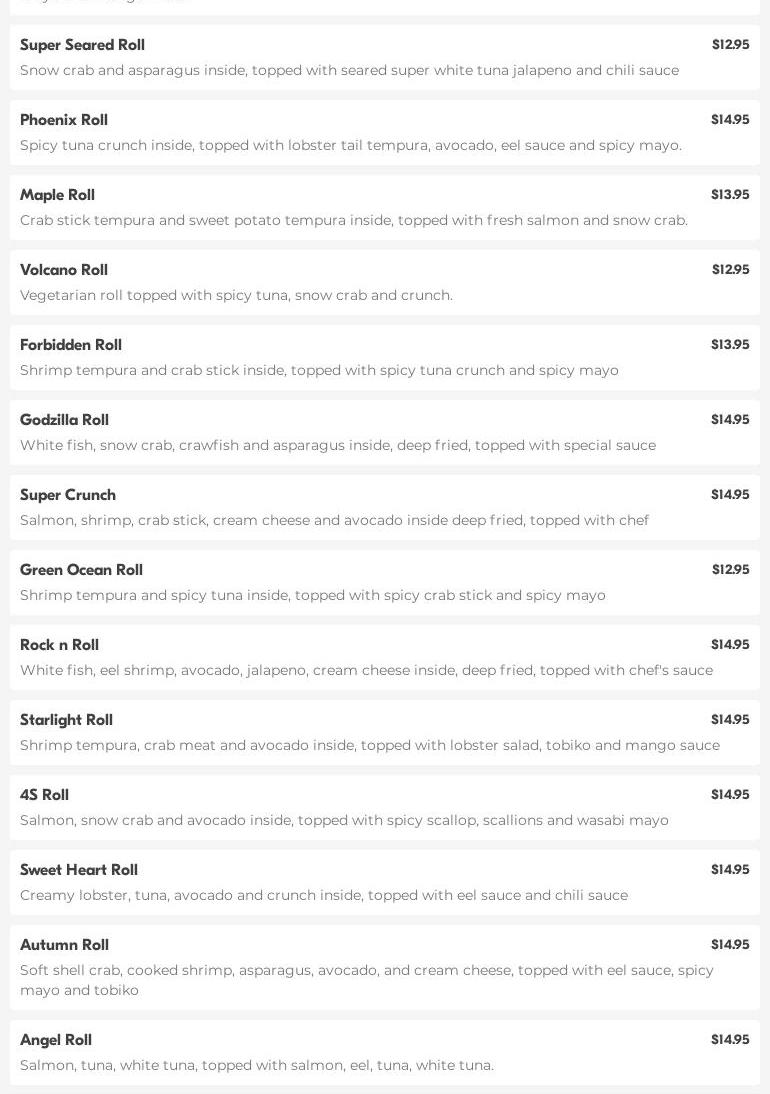770x1094 pixels.
Task: Click the Super Seared Roll $12.95 price
Action: (x=730, y=45)
